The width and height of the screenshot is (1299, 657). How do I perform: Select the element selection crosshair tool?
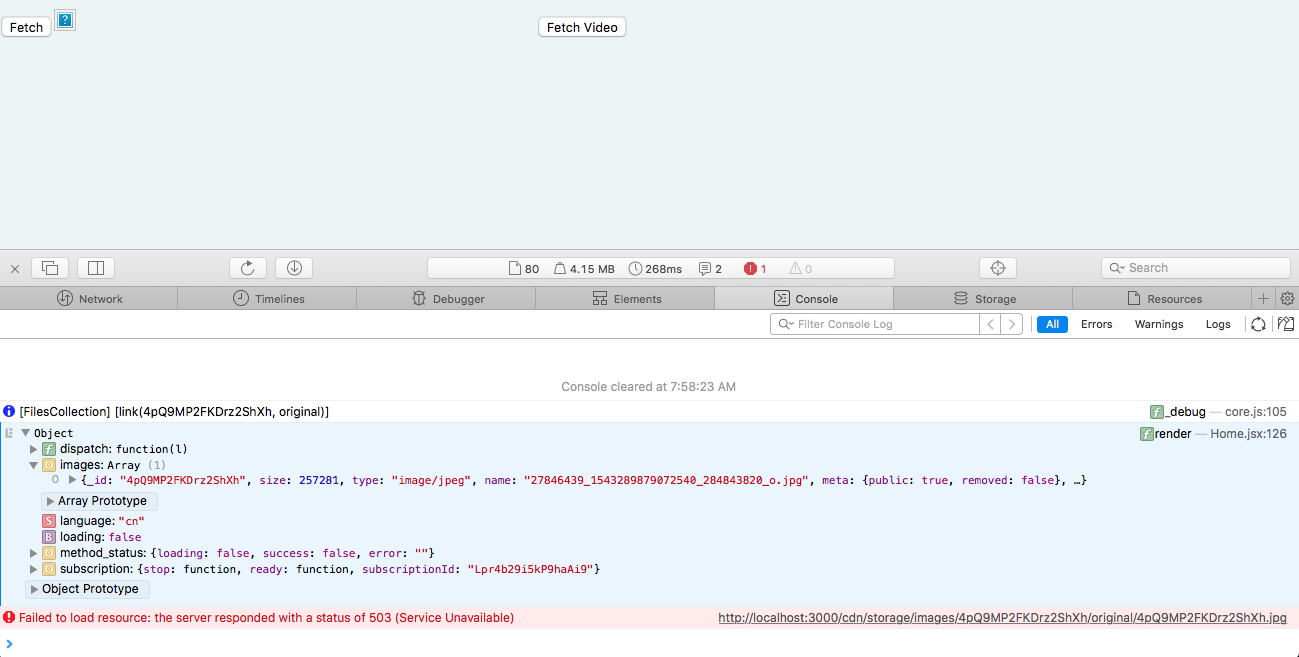pyautogui.click(x=997, y=267)
